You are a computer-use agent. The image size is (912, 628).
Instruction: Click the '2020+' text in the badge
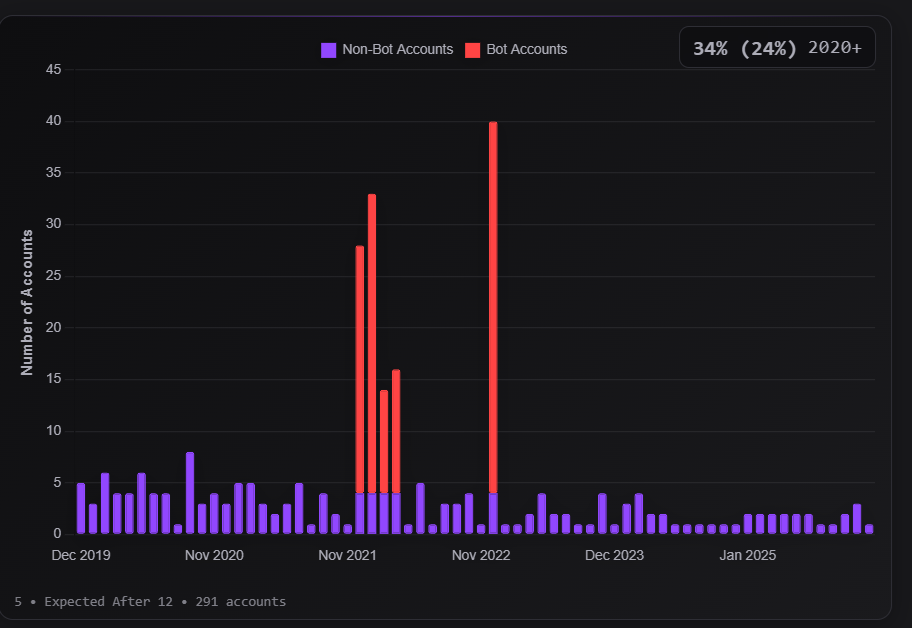tap(835, 48)
